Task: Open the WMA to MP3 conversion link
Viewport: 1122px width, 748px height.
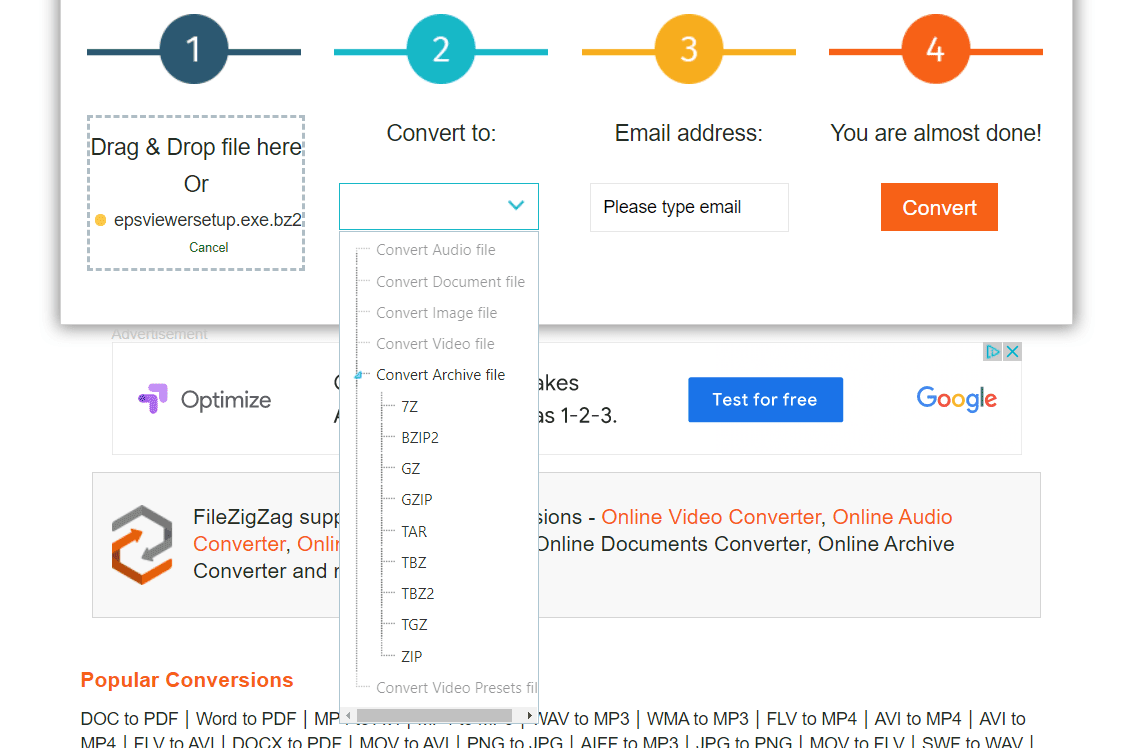Action: click(698, 719)
